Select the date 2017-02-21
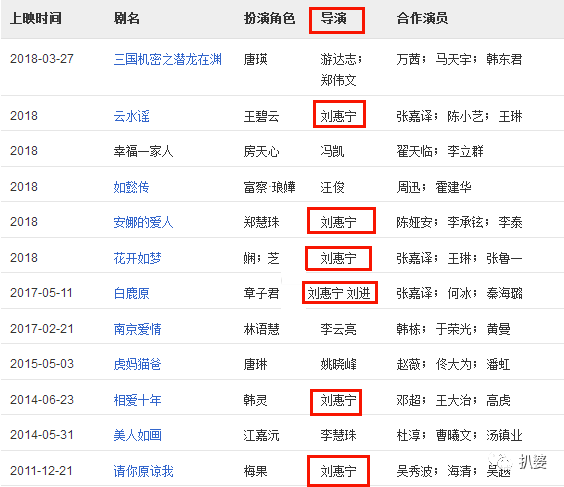This screenshot has height=487, width=564. tap(42, 328)
